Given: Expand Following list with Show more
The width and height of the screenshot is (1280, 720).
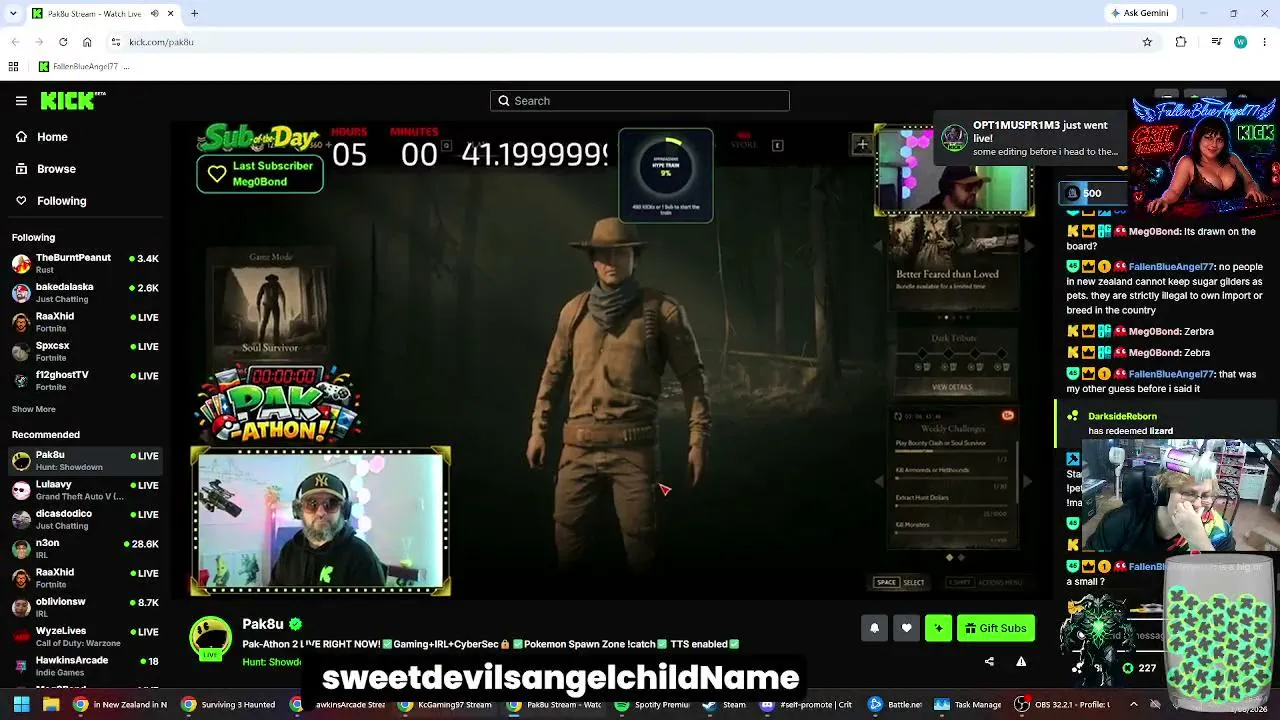Looking at the screenshot, I should 33,409.
